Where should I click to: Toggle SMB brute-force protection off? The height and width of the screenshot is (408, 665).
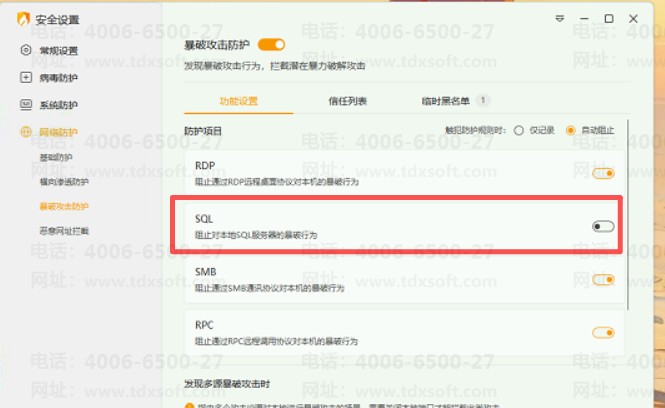tap(603, 279)
